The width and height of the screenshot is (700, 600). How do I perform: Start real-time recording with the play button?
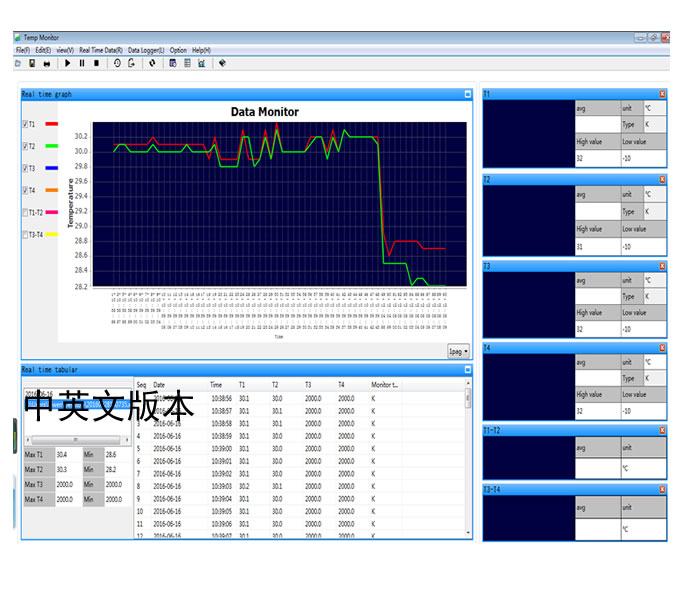click(67, 63)
